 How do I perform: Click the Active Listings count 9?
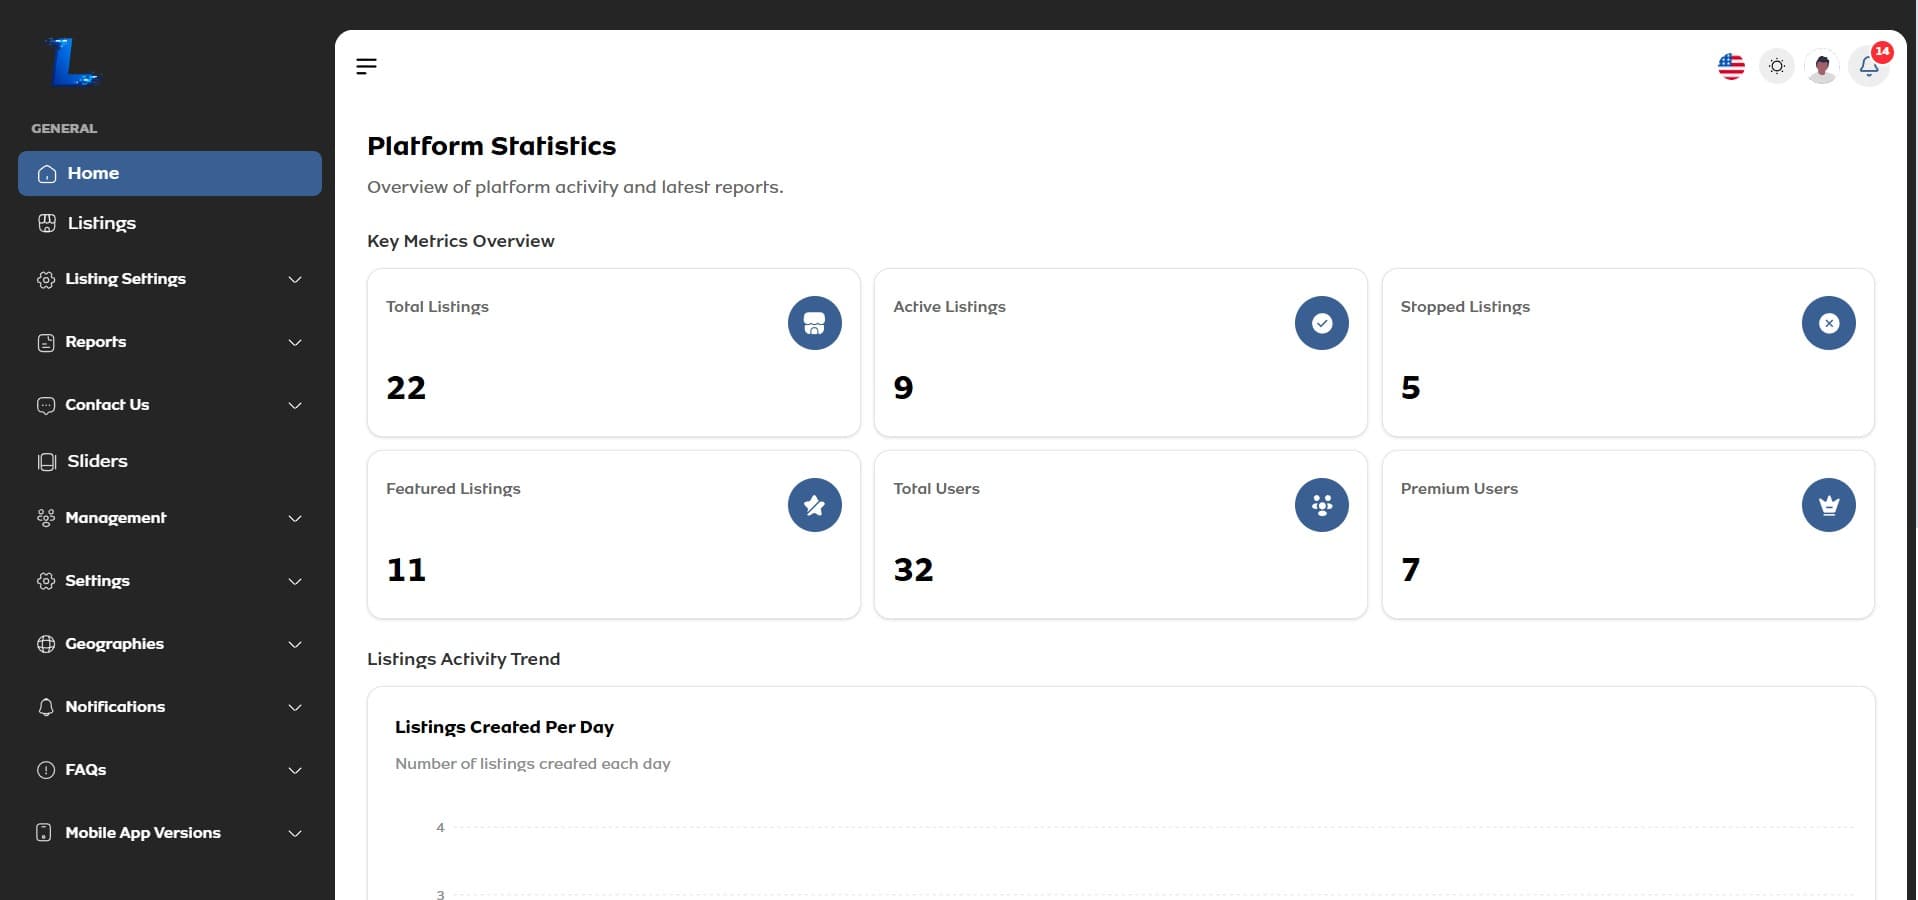click(x=903, y=388)
